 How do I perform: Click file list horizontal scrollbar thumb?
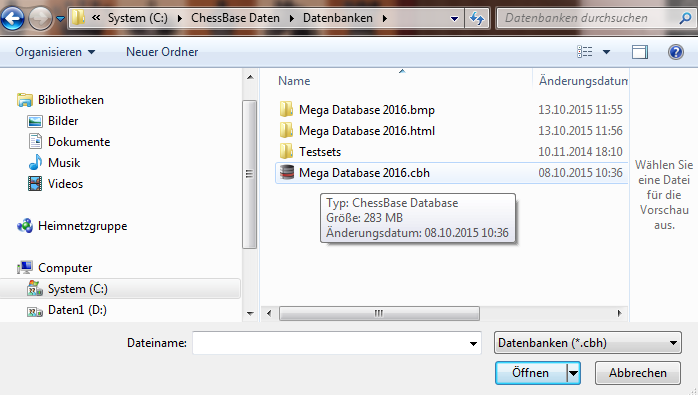tap(379, 314)
